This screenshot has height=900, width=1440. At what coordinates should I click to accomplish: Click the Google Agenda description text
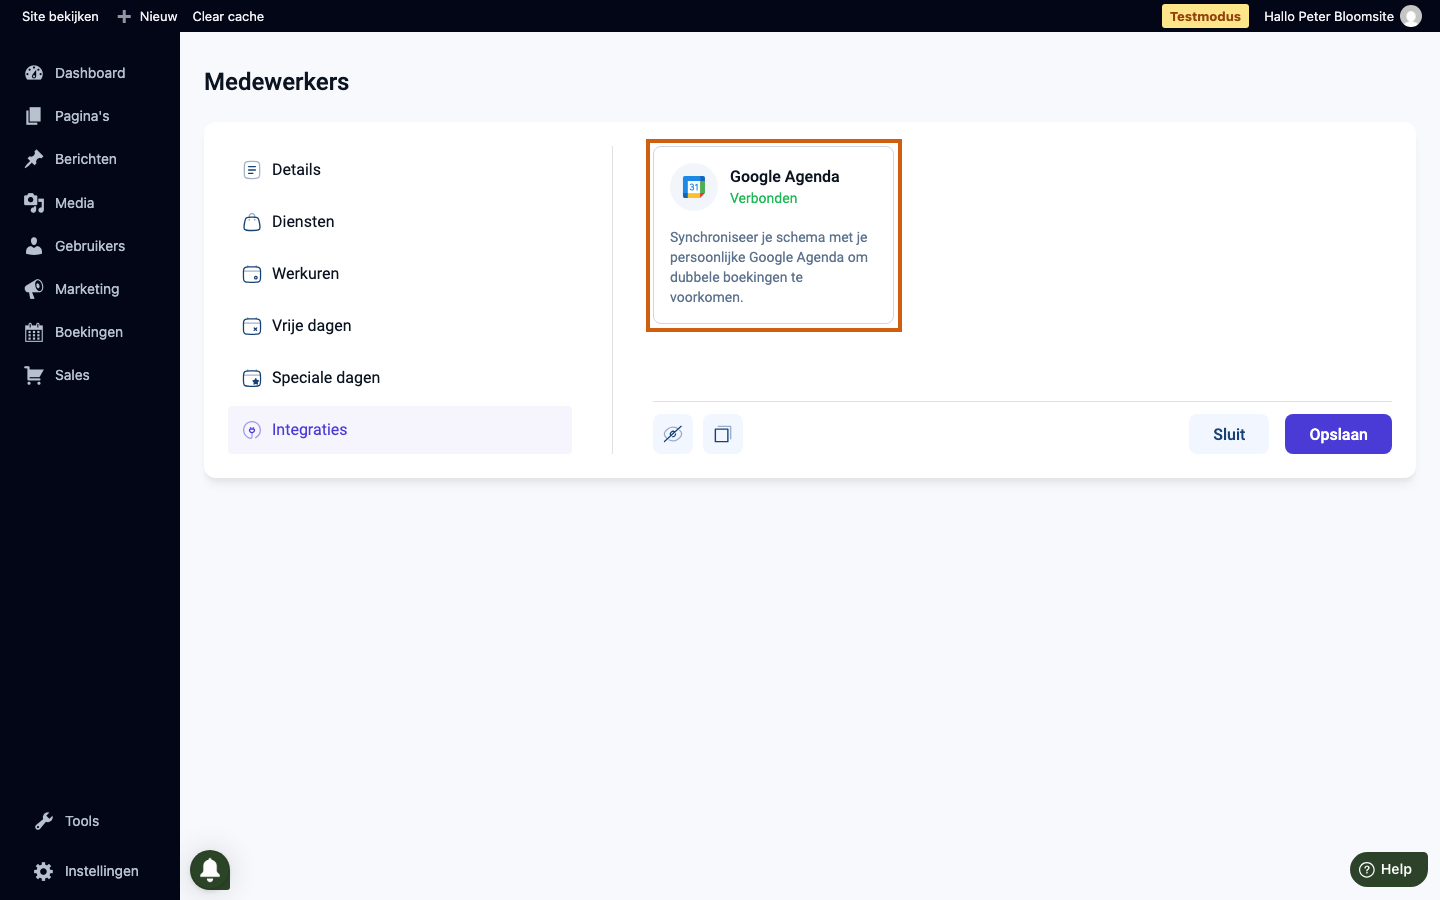pyautogui.click(x=769, y=267)
